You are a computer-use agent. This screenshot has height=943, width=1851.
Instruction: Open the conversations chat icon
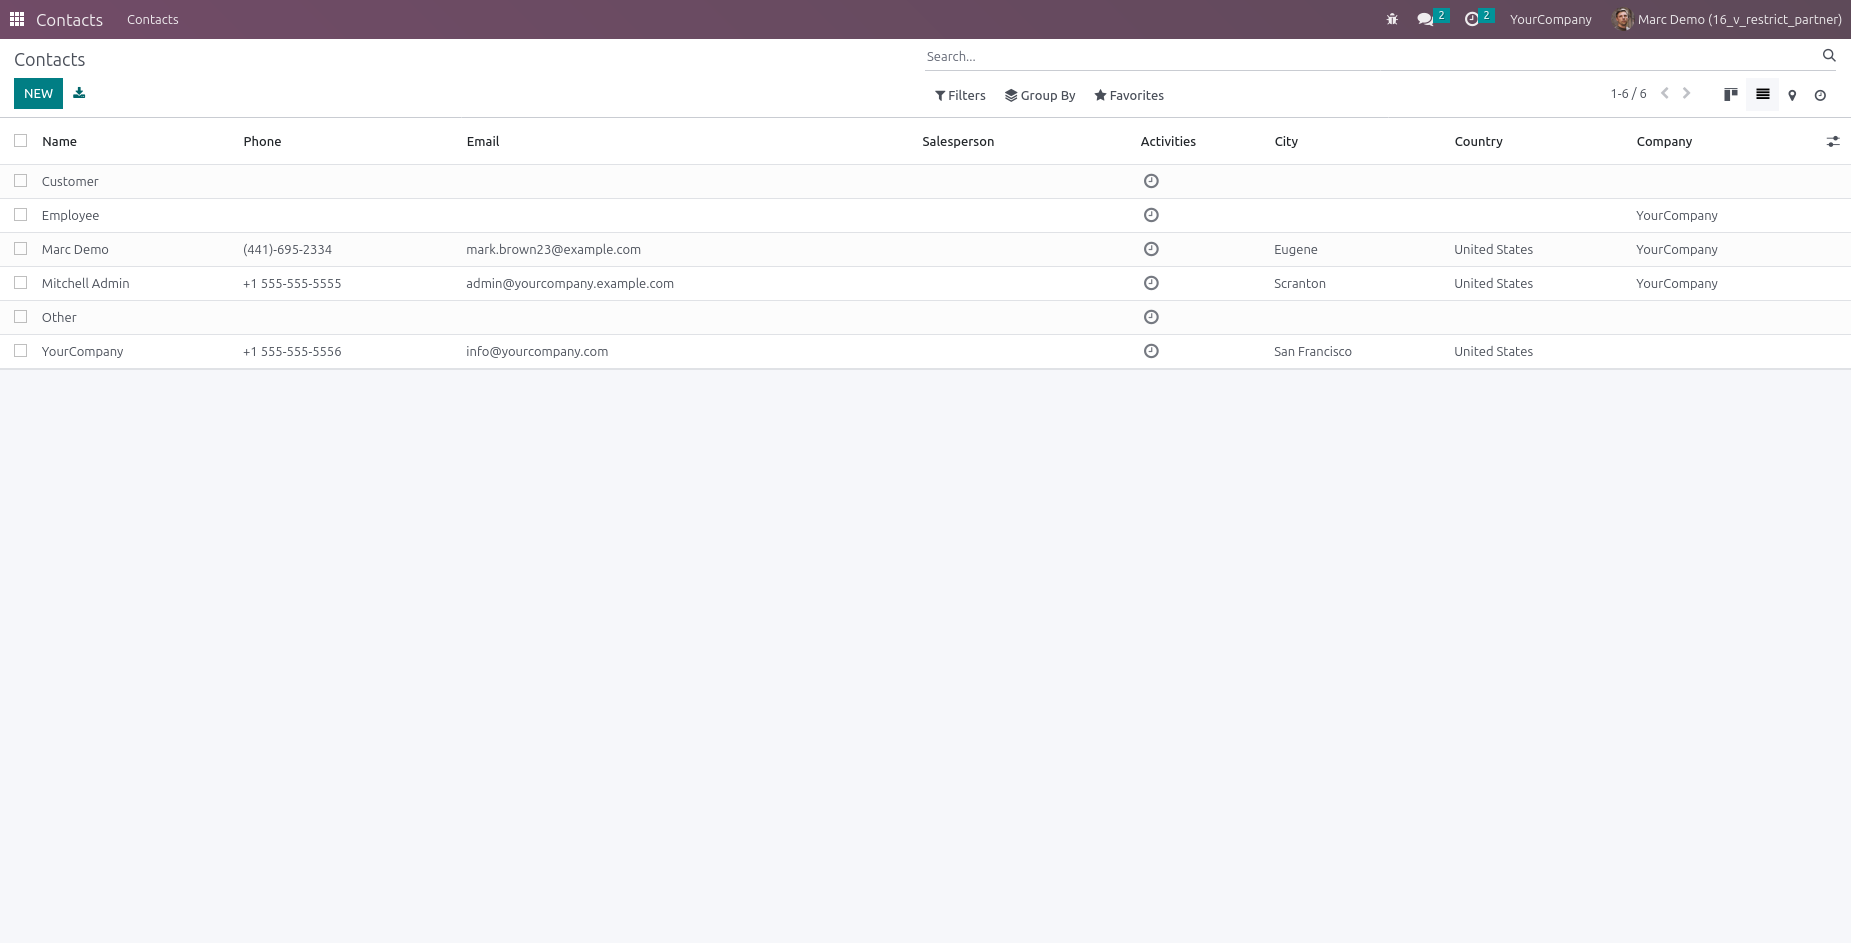(x=1425, y=19)
